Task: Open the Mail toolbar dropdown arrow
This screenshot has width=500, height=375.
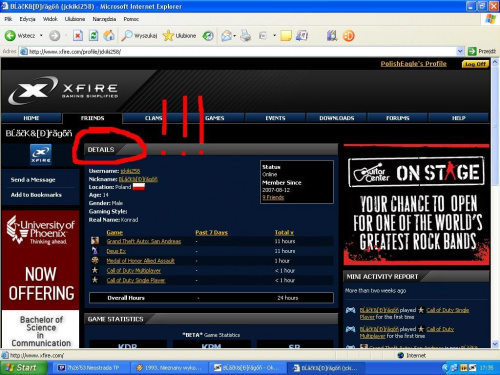Action: [x=235, y=36]
